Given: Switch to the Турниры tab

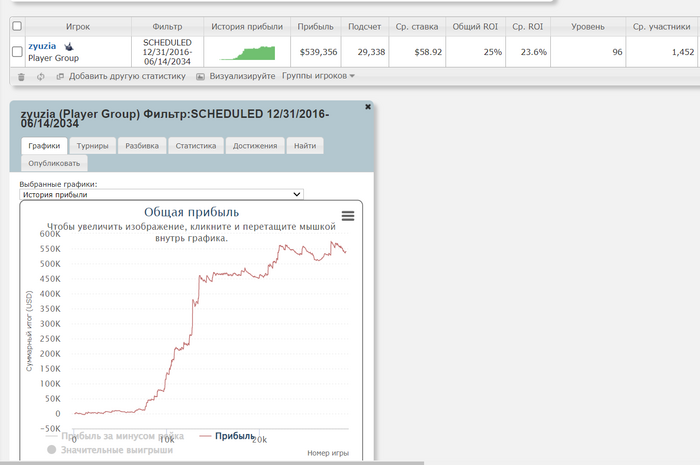Looking at the screenshot, I should coord(92,146).
